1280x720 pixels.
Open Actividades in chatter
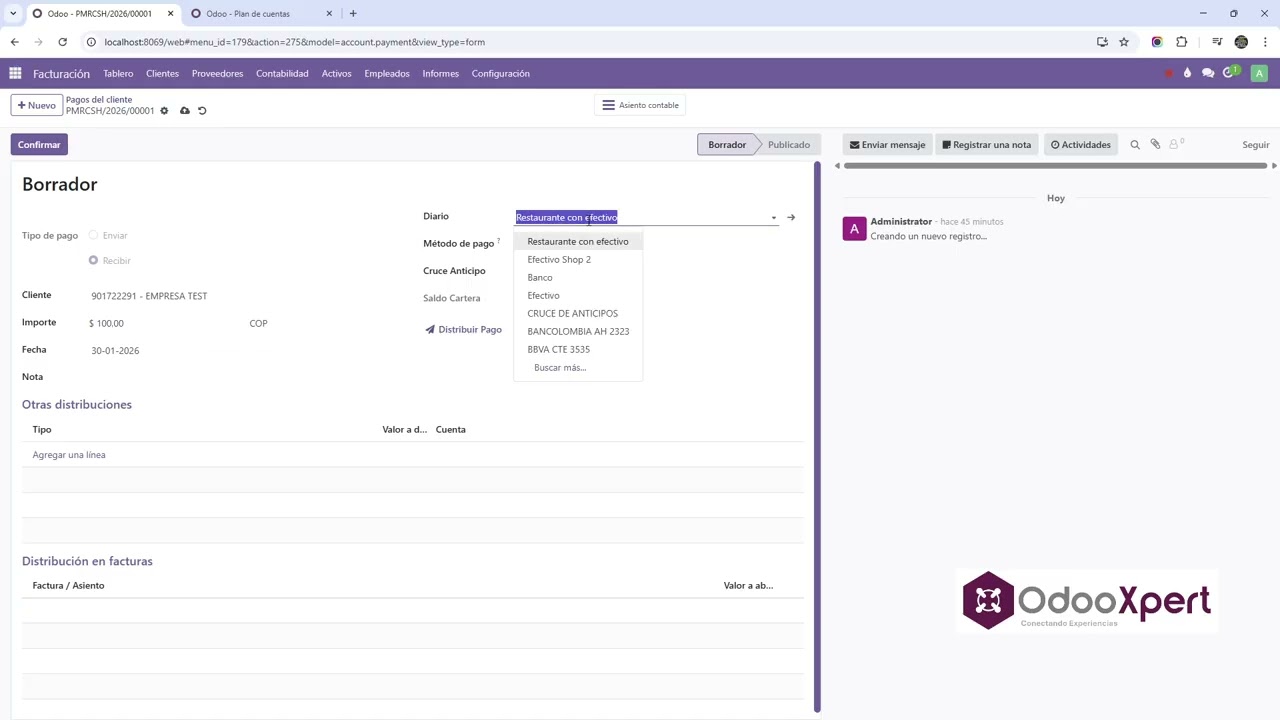pos(1080,145)
